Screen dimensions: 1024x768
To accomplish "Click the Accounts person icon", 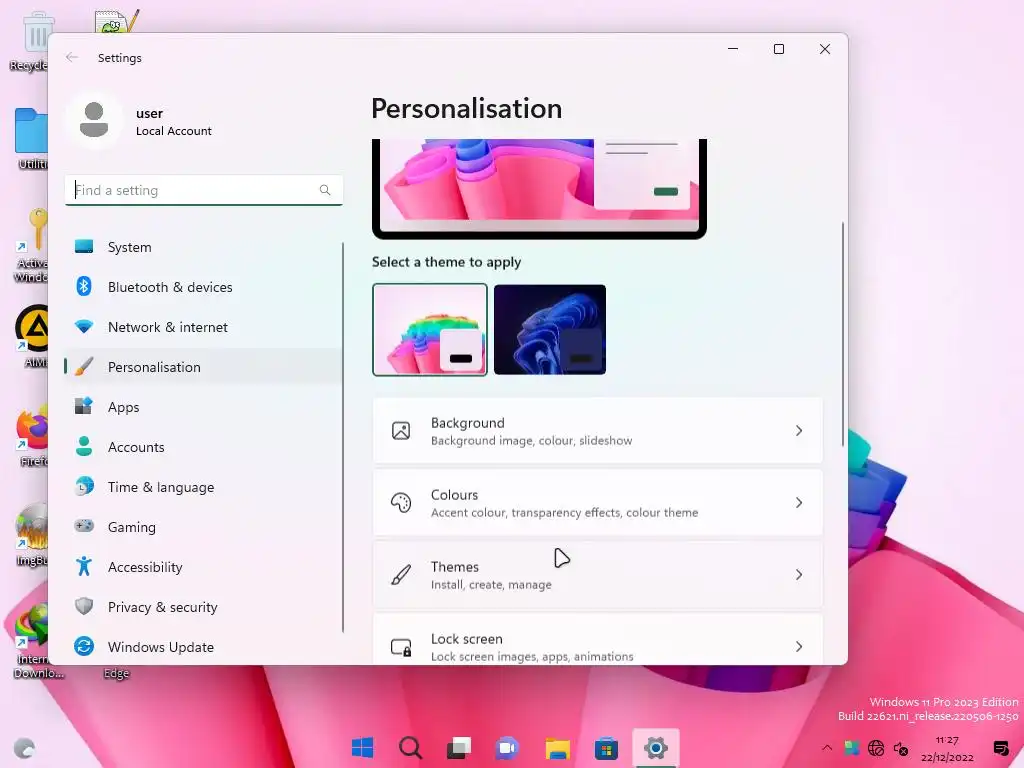I will (84, 447).
